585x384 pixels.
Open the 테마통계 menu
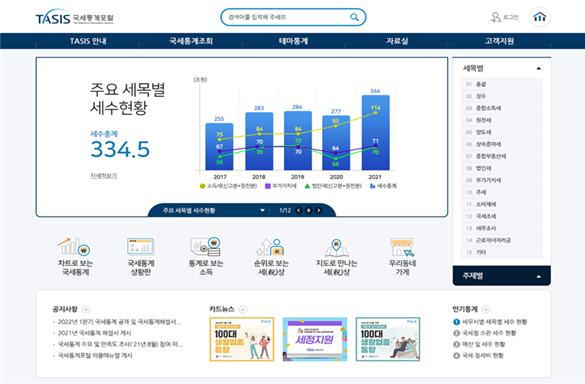tap(293, 41)
